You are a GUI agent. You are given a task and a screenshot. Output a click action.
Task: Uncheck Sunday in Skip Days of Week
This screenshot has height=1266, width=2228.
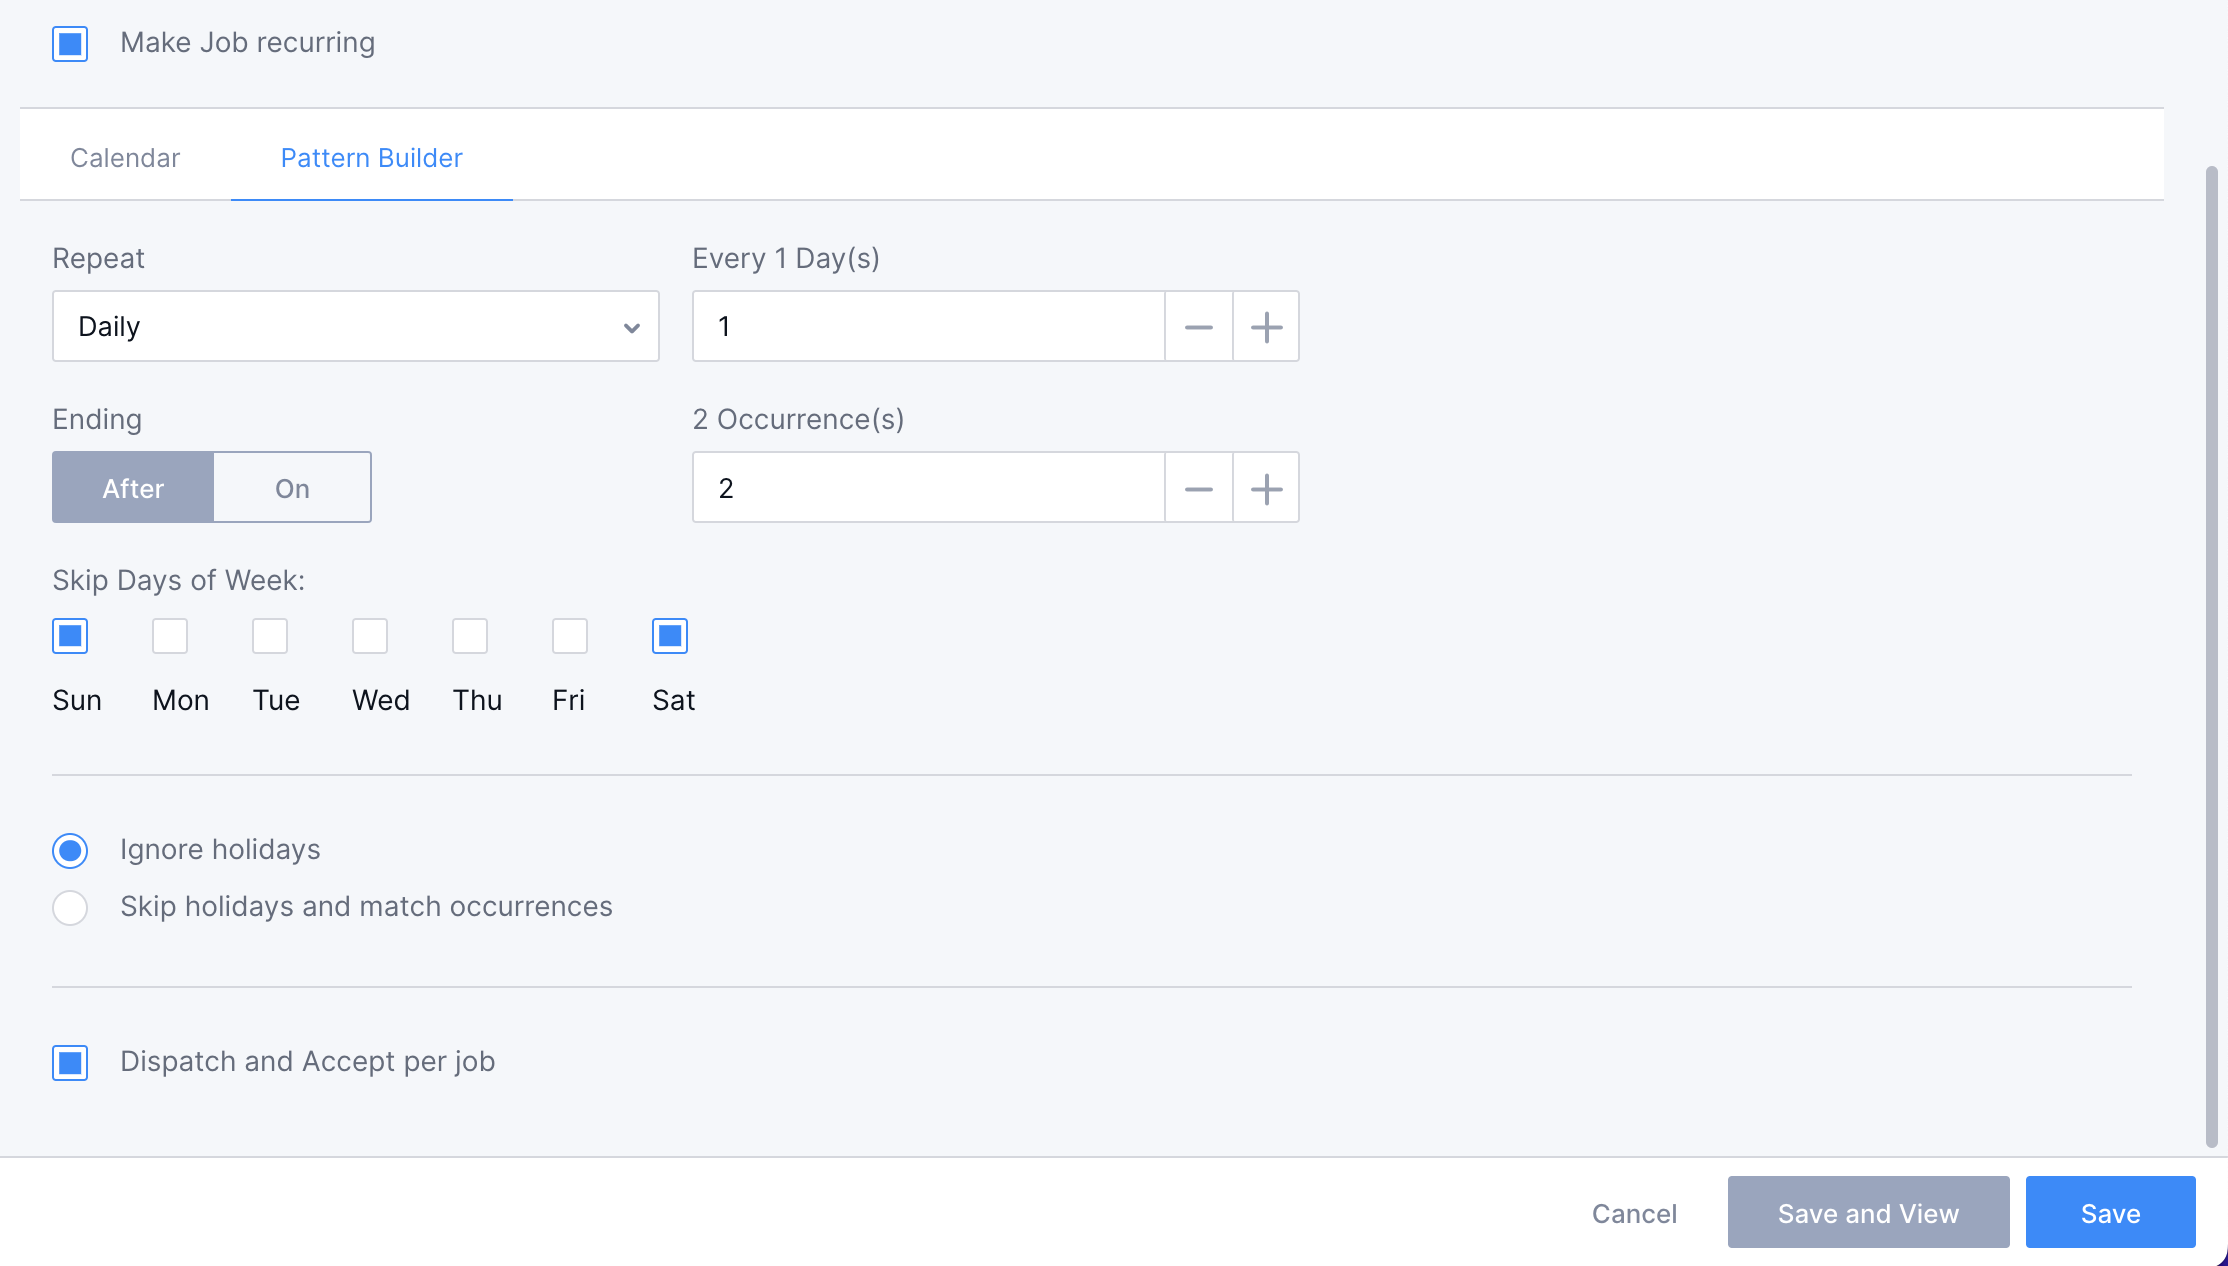69,635
